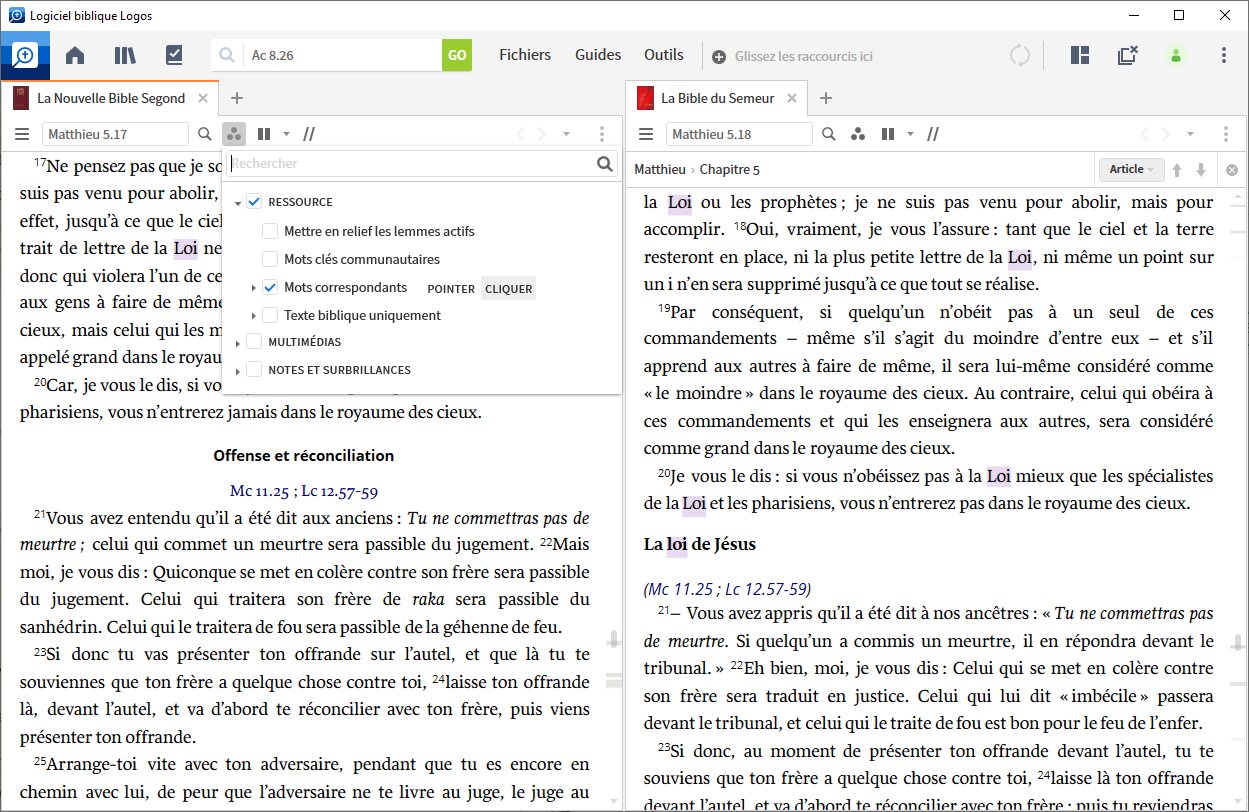Expand the Mots correspondants options
This screenshot has height=812, width=1249.
tap(254, 288)
